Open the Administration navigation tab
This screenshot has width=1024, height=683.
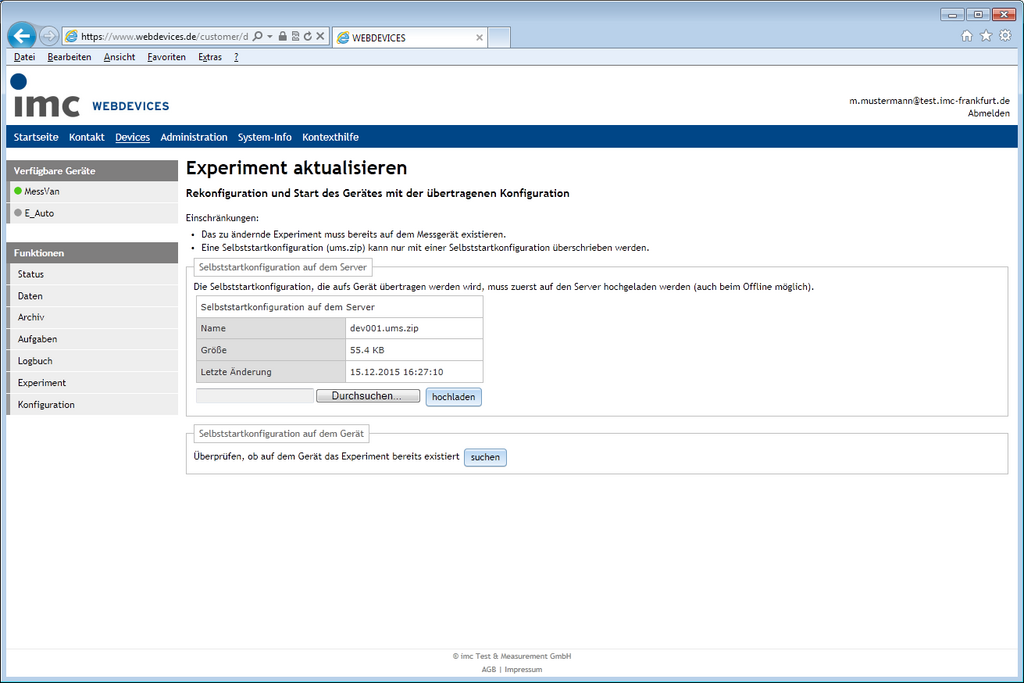click(193, 137)
